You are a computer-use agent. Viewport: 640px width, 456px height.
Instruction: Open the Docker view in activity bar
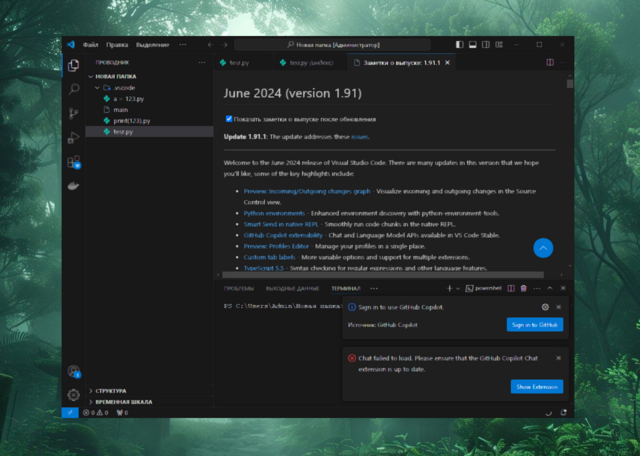(x=73, y=186)
